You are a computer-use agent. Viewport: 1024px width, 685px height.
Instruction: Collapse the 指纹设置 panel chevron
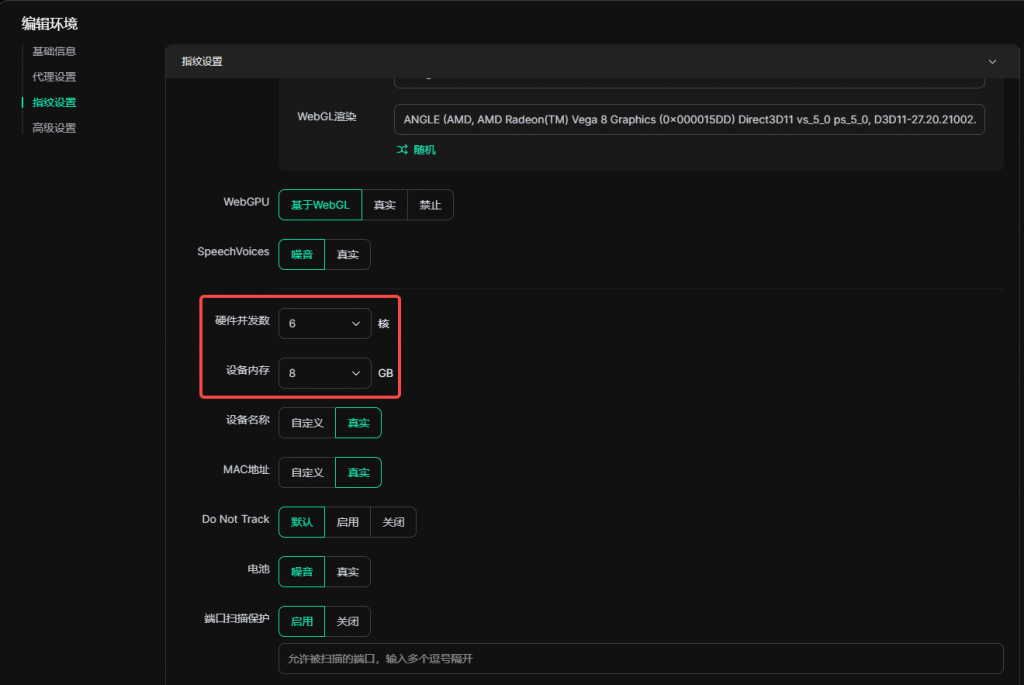tap(992, 61)
